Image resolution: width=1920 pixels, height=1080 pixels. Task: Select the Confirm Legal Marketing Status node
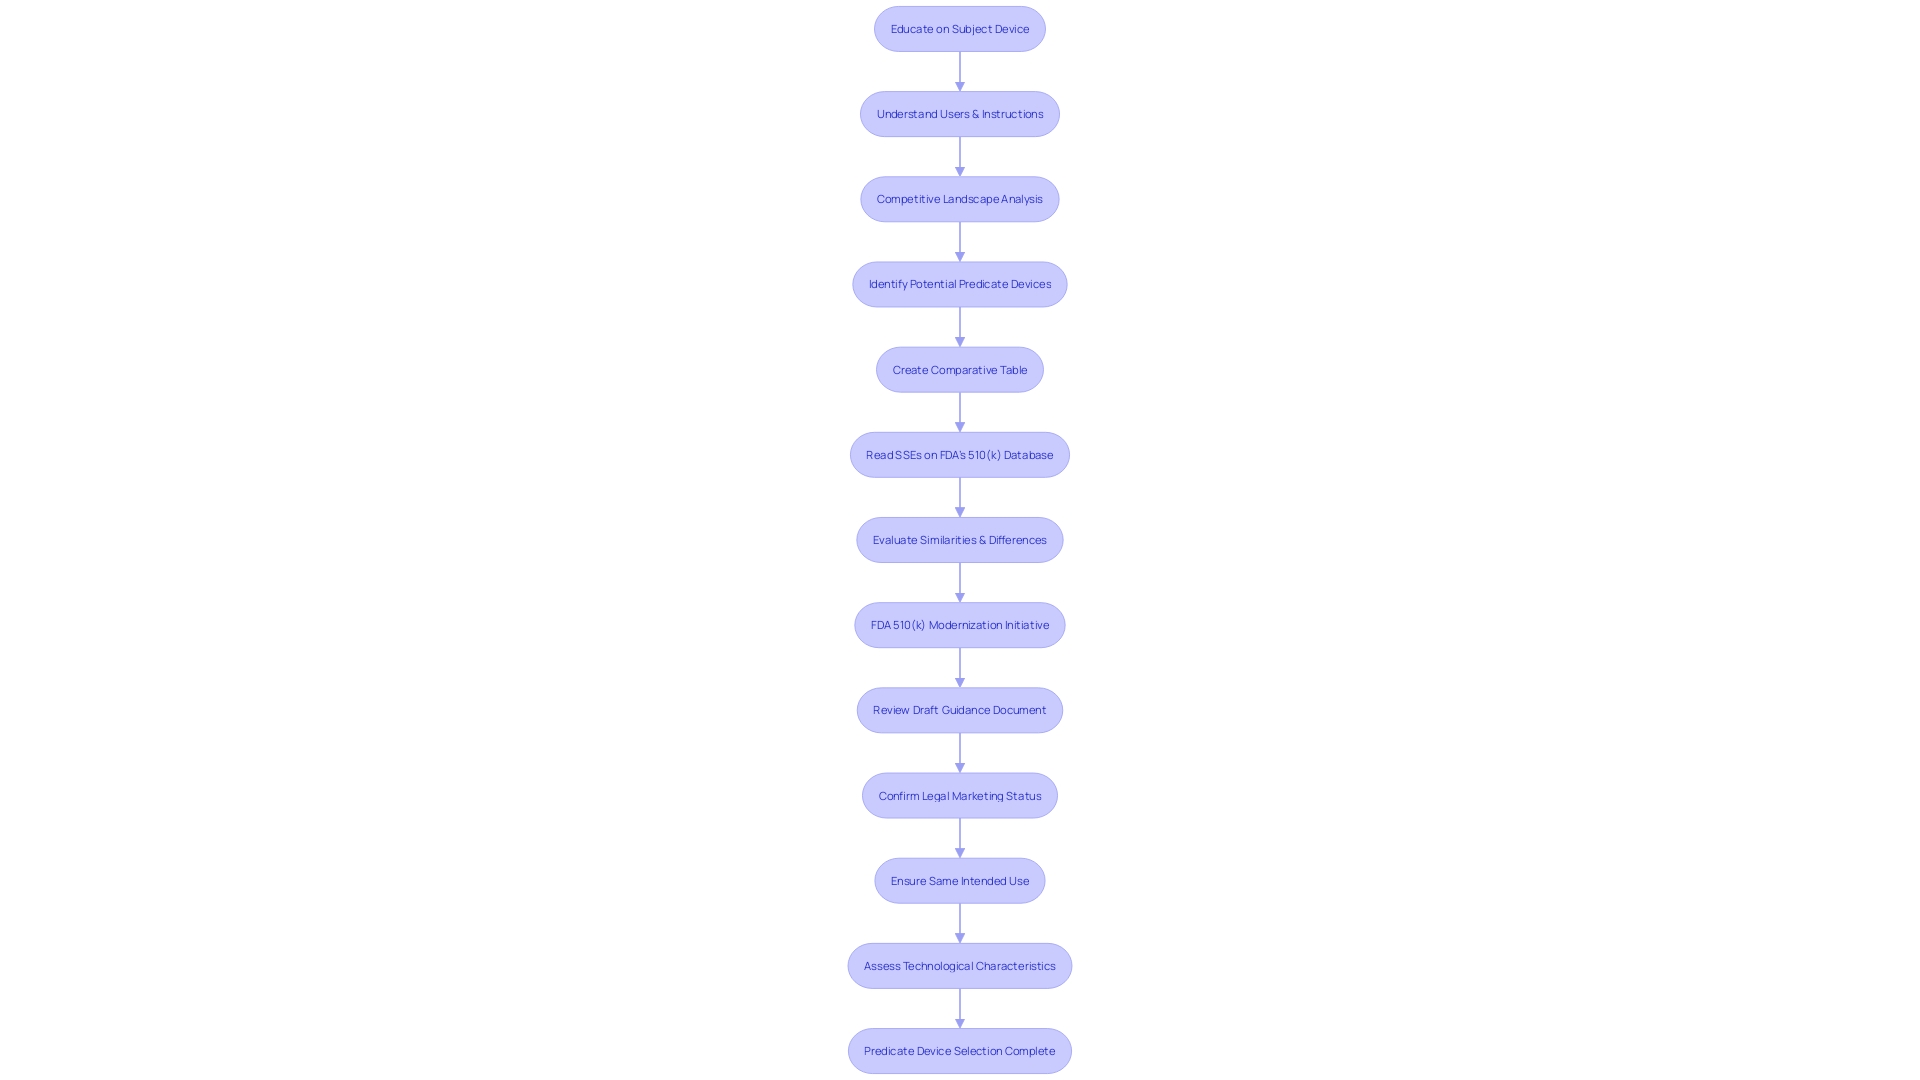tap(959, 794)
